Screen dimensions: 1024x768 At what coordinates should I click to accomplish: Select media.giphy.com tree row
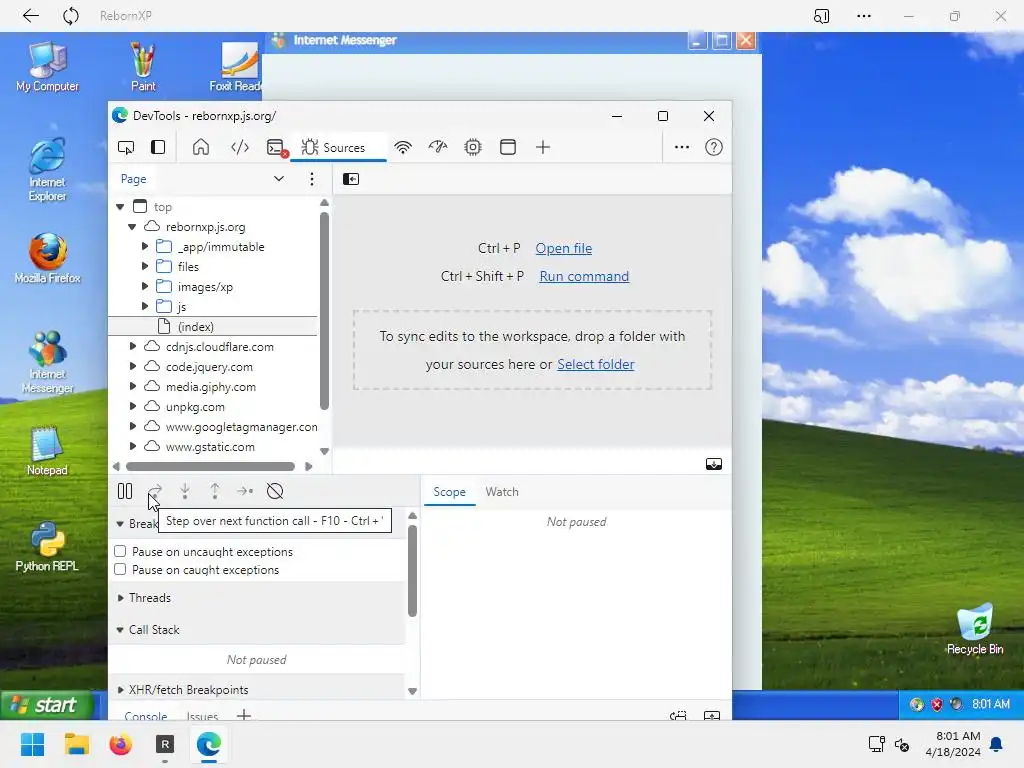click(x=213, y=387)
